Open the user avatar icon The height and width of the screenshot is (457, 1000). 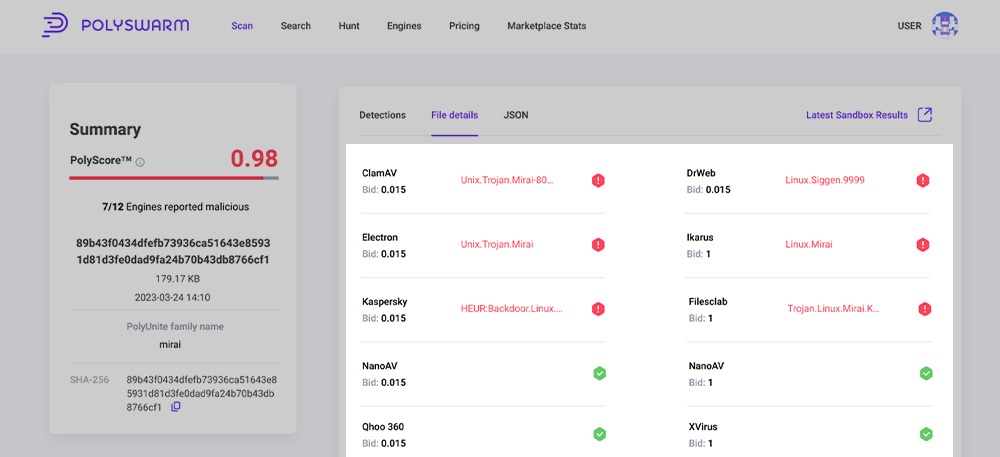[944, 26]
